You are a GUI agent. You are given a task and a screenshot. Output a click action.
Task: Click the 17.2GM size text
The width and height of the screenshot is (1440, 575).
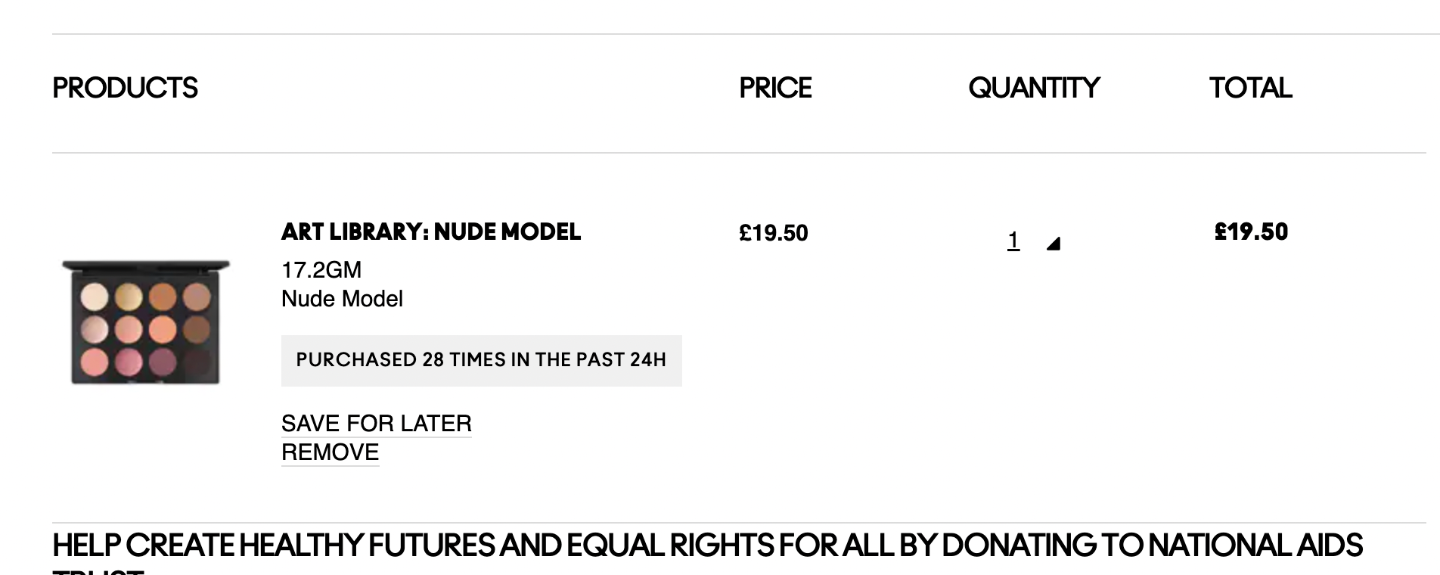tap(321, 270)
